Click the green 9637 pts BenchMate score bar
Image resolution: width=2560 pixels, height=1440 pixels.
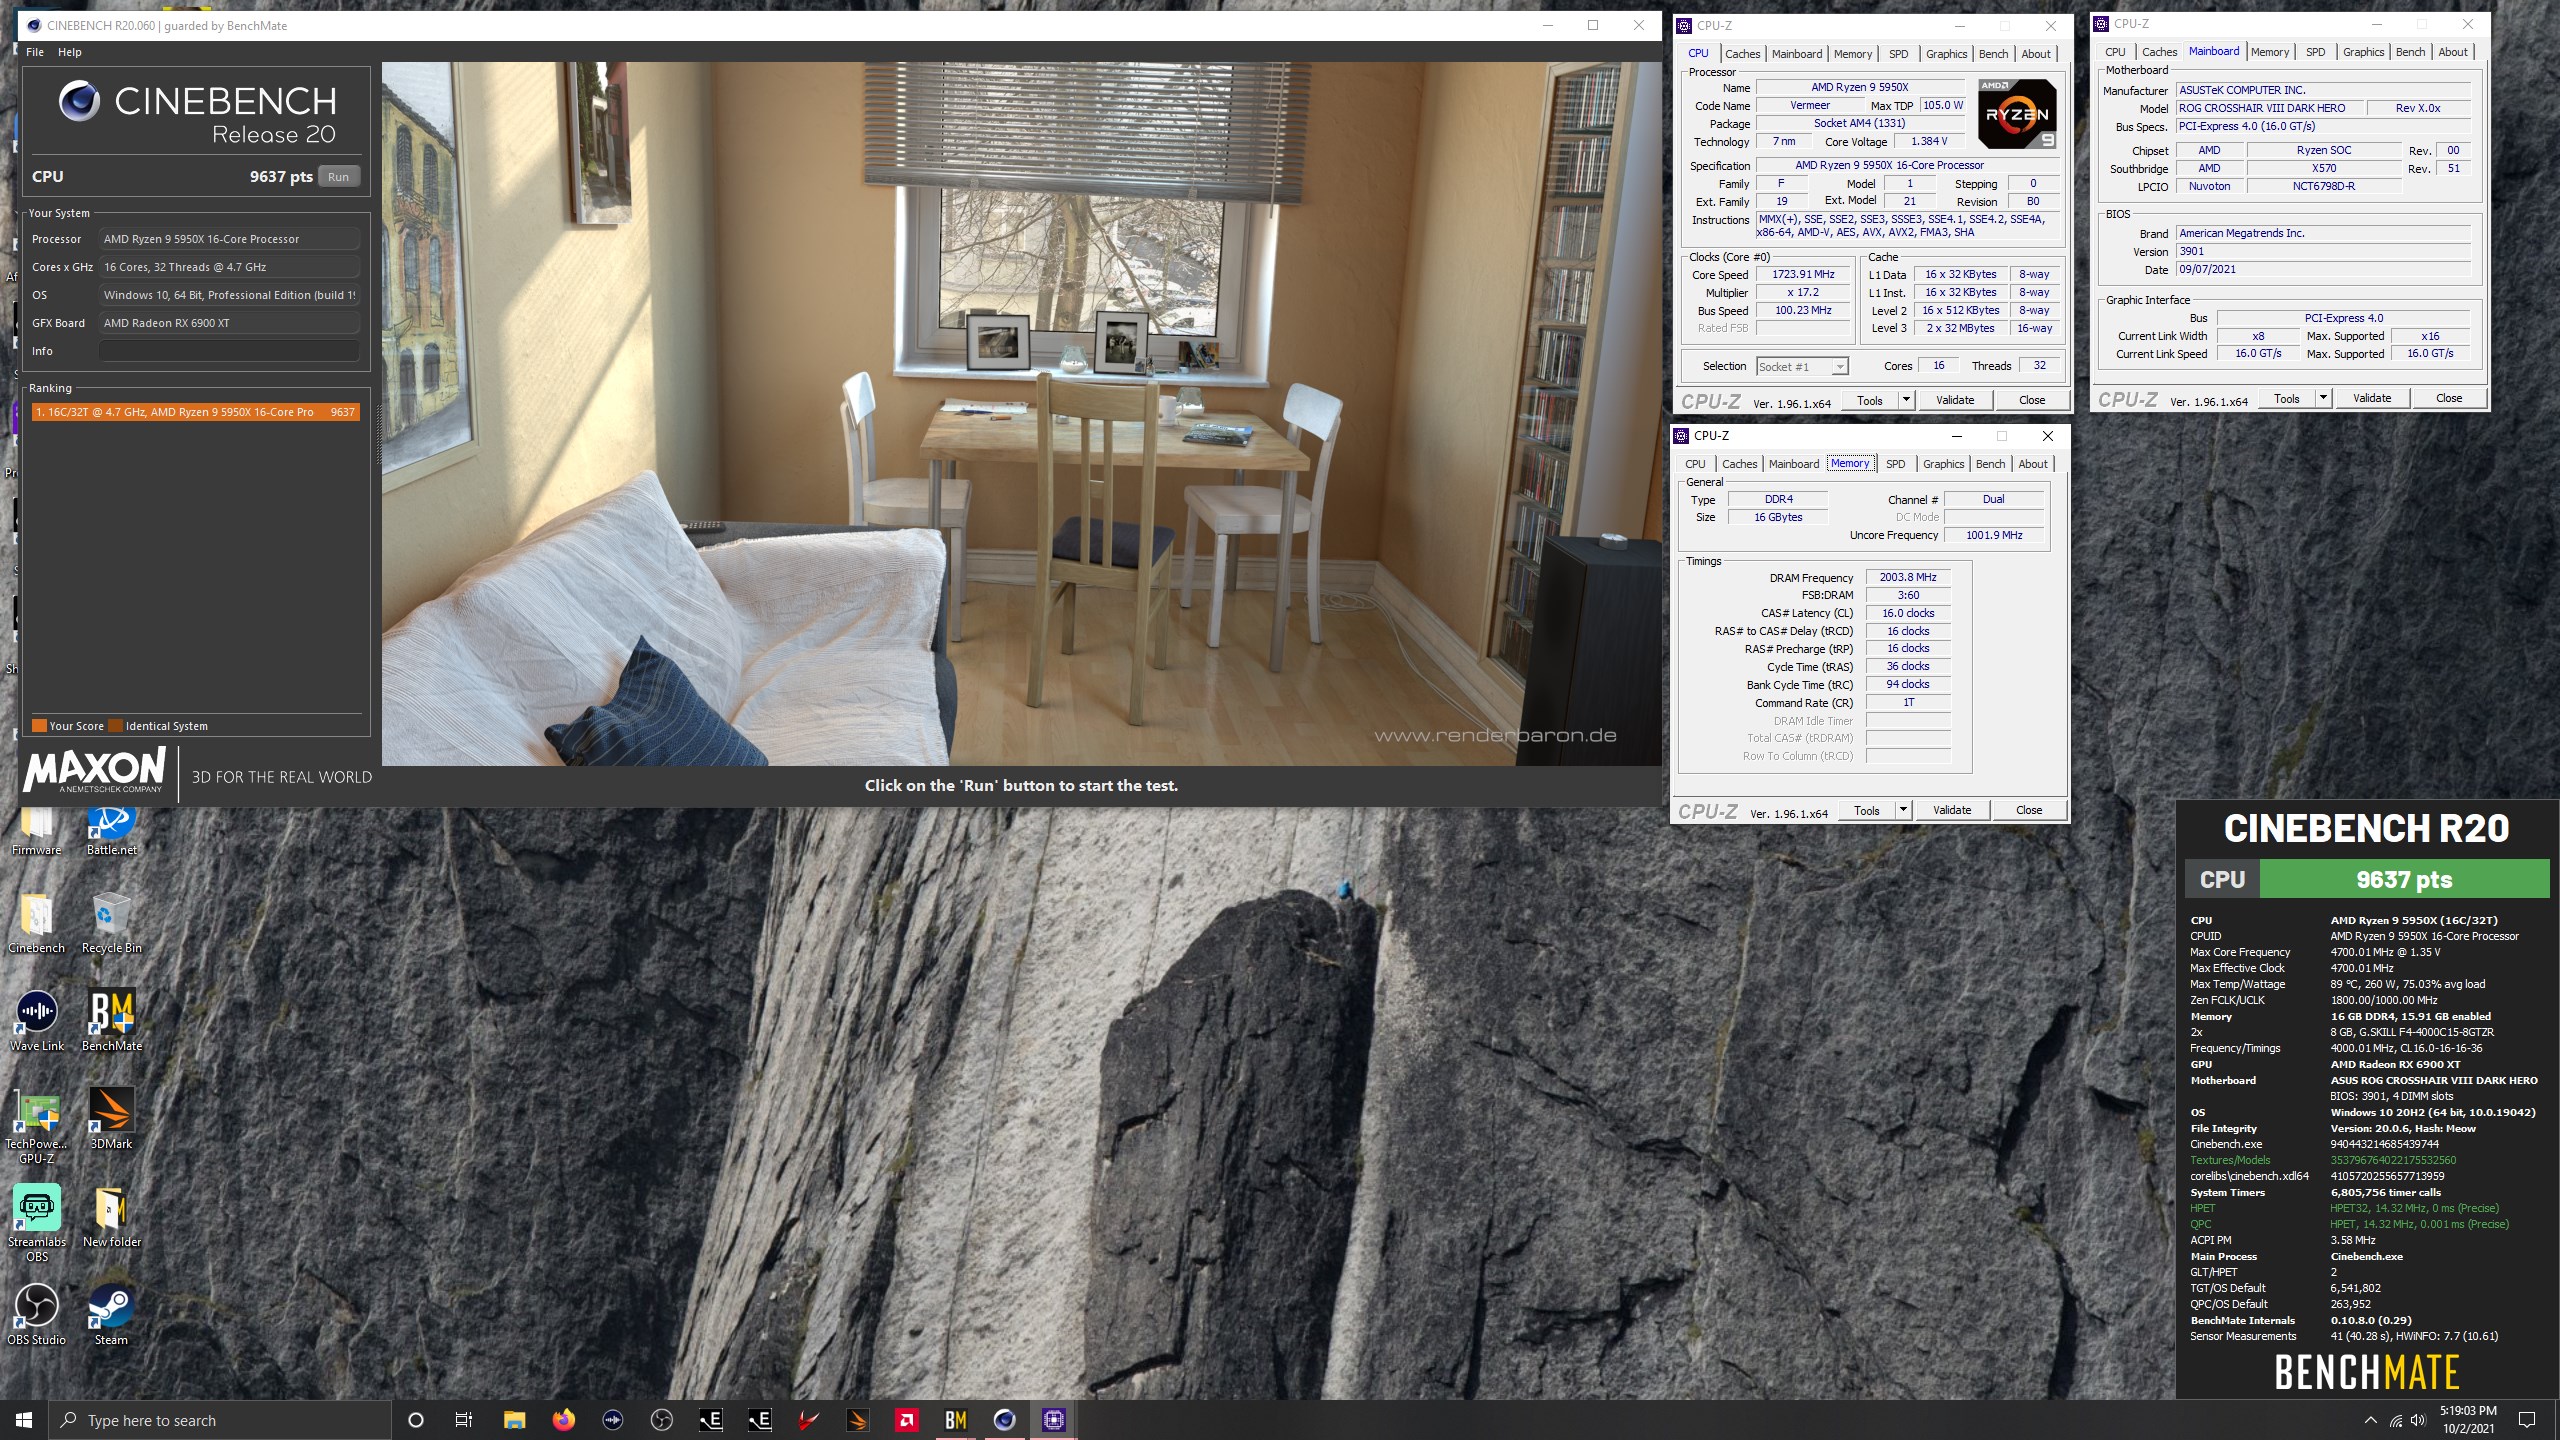click(2404, 880)
